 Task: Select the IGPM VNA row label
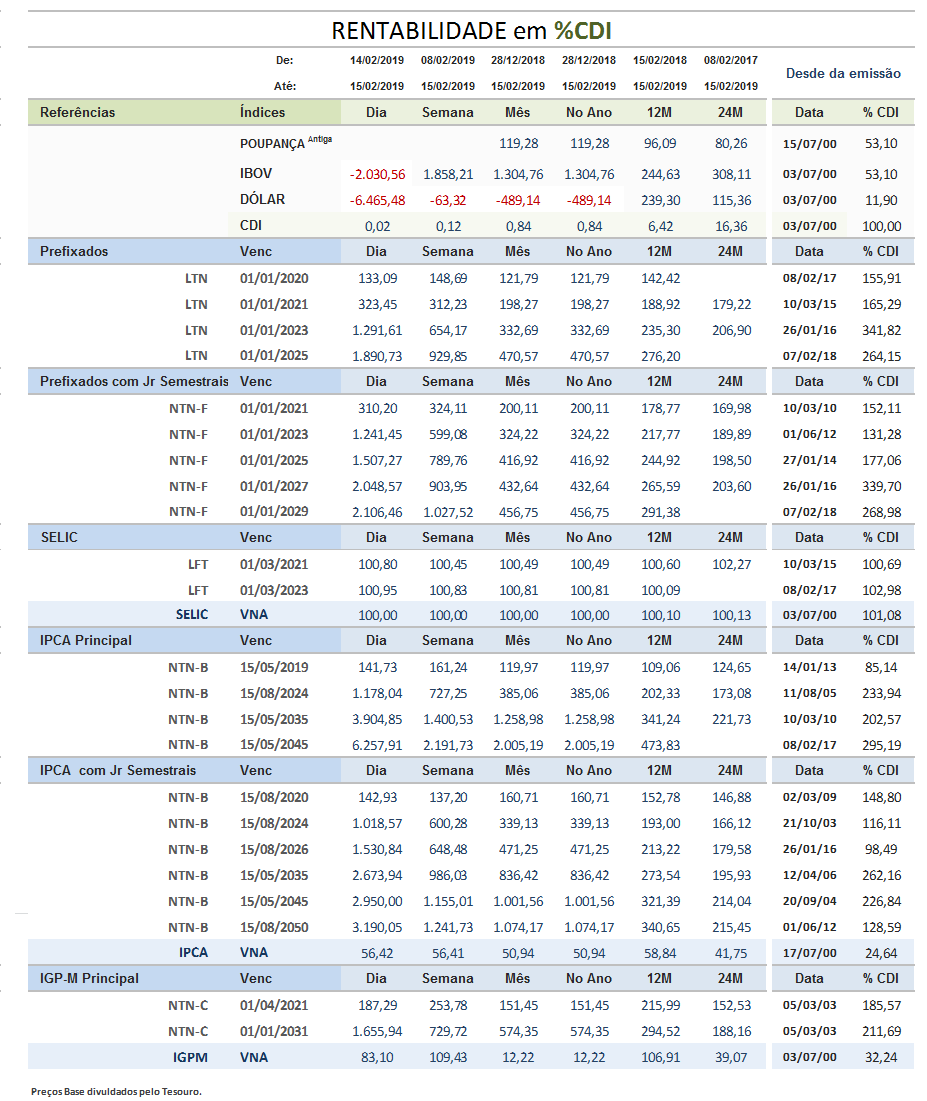(x=190, y=1057)
